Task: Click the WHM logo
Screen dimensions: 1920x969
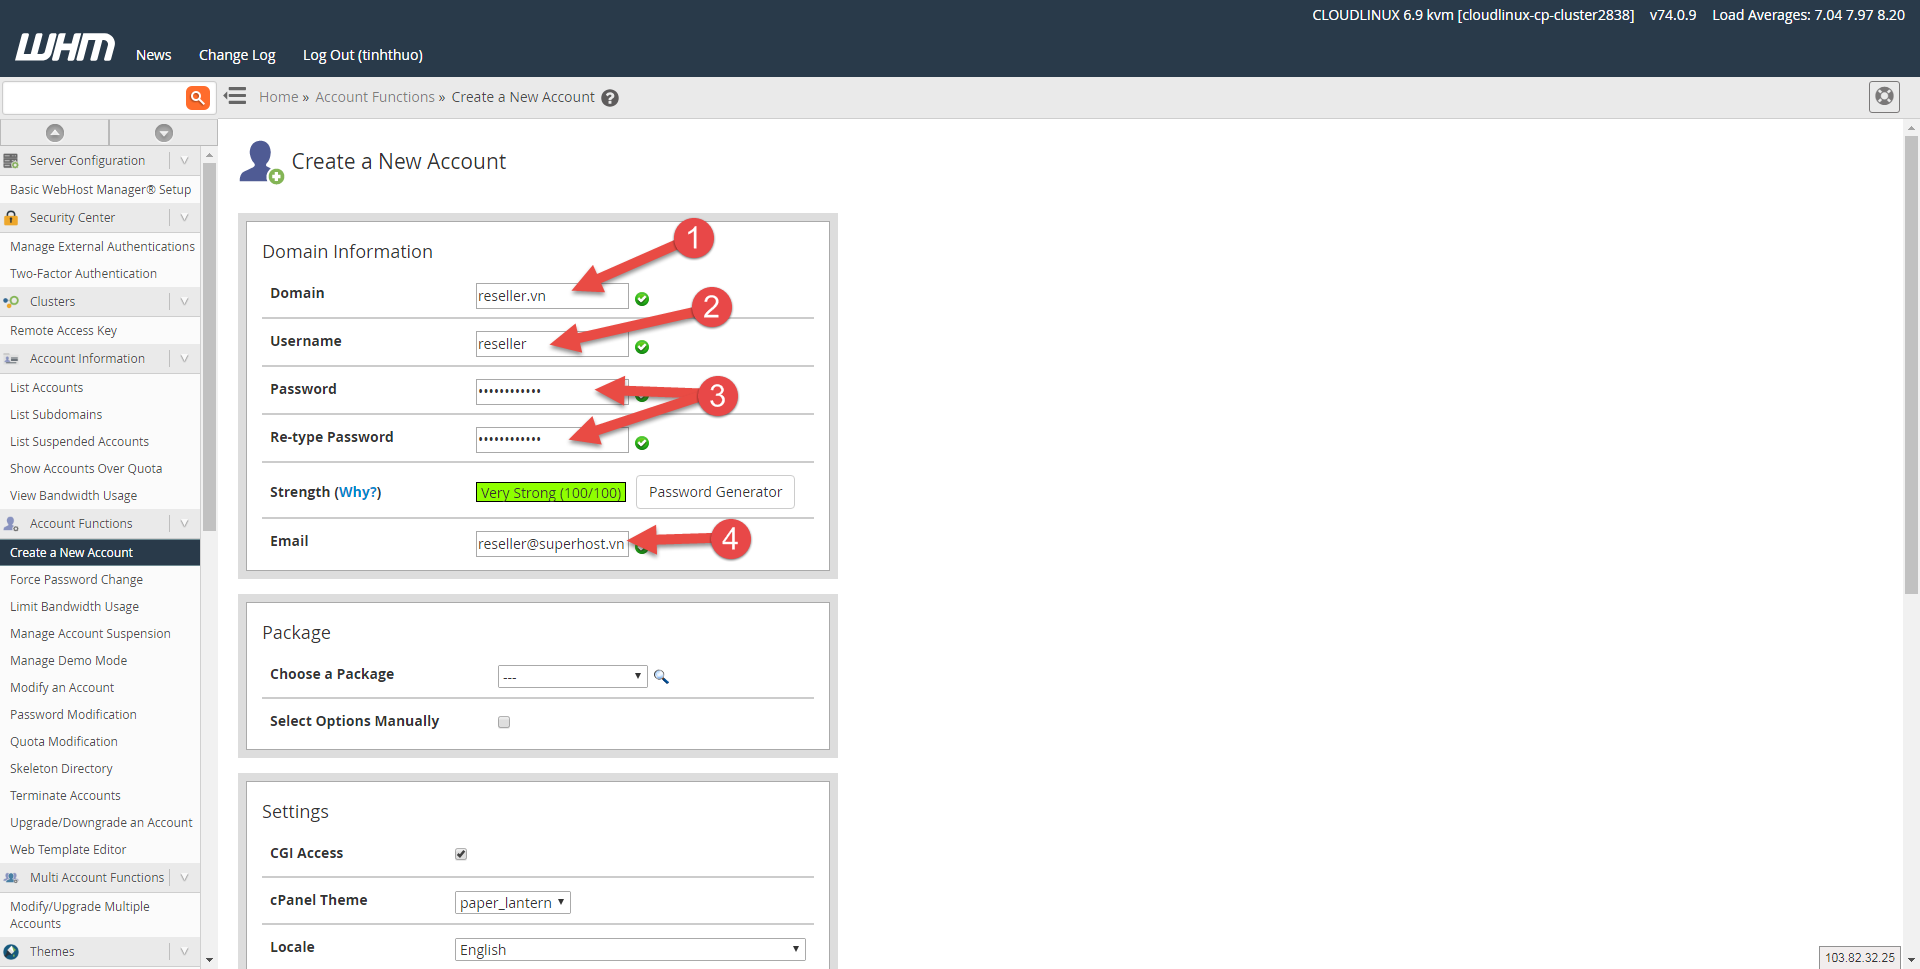Action: (x=65, y=48)
